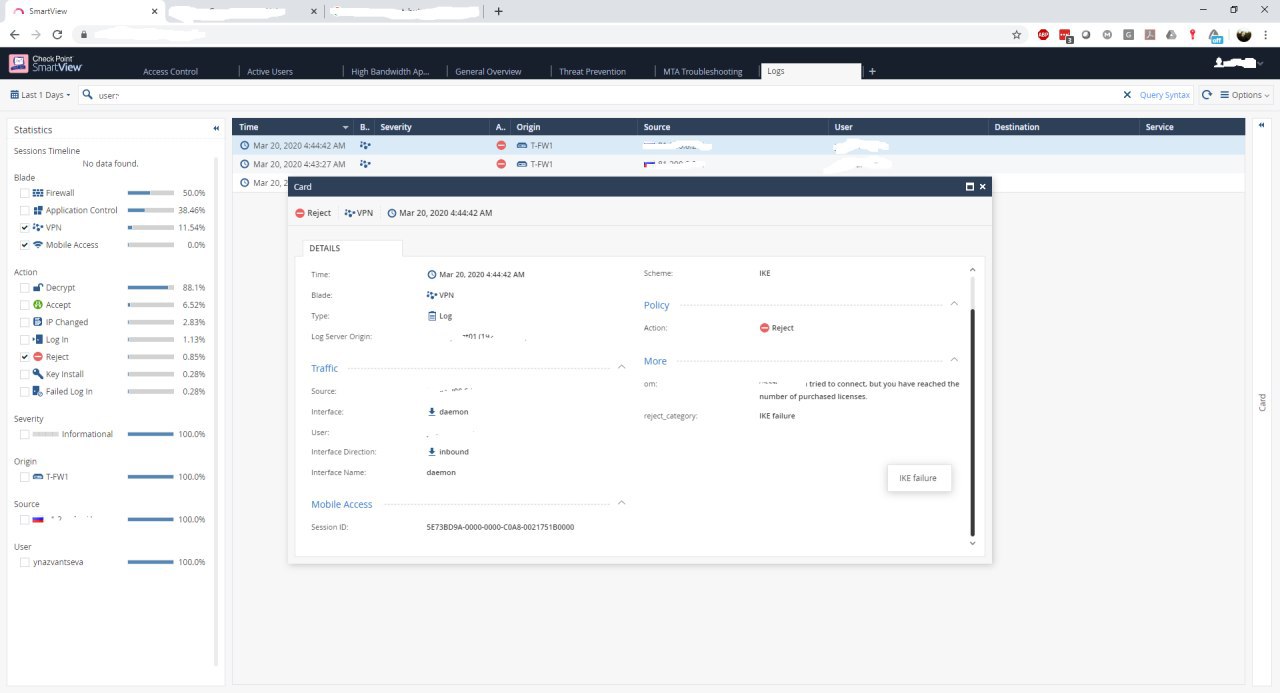Screen dimensions: 1280x693
Task: Uncheck the VPN blade filter
Action: pos(25,227)
